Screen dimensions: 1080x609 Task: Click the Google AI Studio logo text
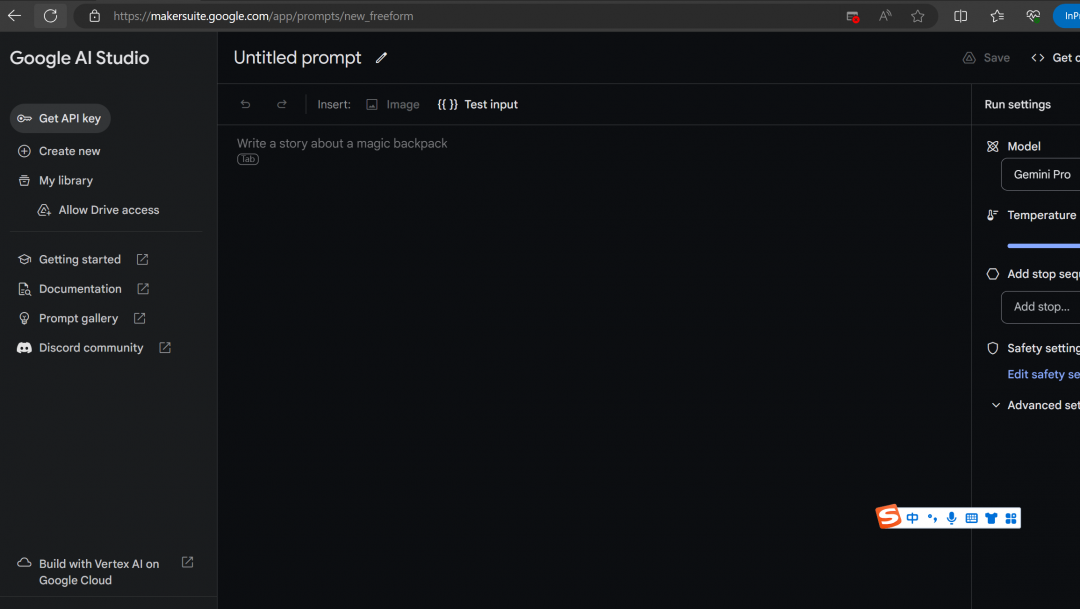click(x=79, y=58)
